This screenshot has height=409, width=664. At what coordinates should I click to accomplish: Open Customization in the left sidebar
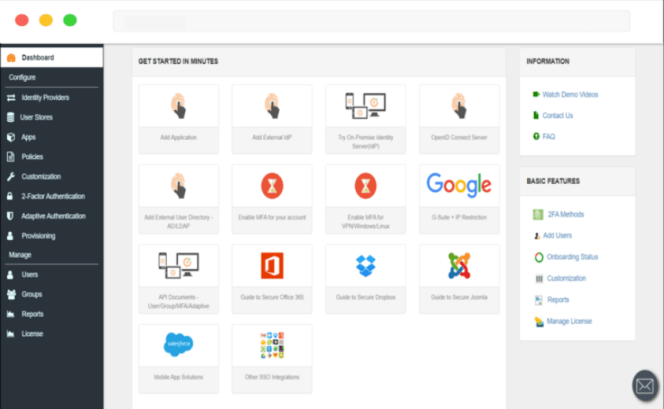(41, 177)
